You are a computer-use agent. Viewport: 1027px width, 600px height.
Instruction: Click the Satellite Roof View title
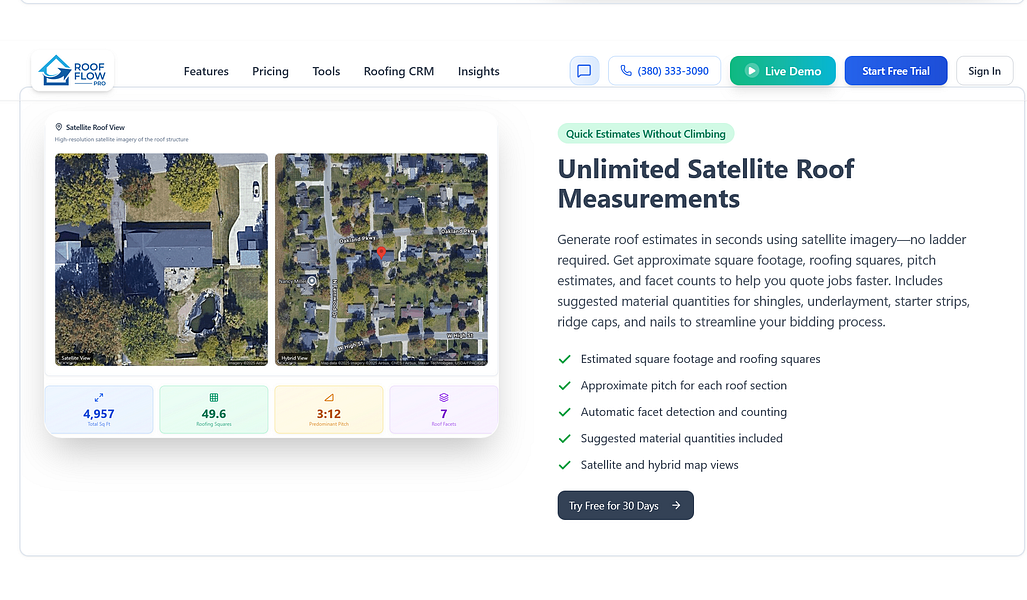point(95,127)
